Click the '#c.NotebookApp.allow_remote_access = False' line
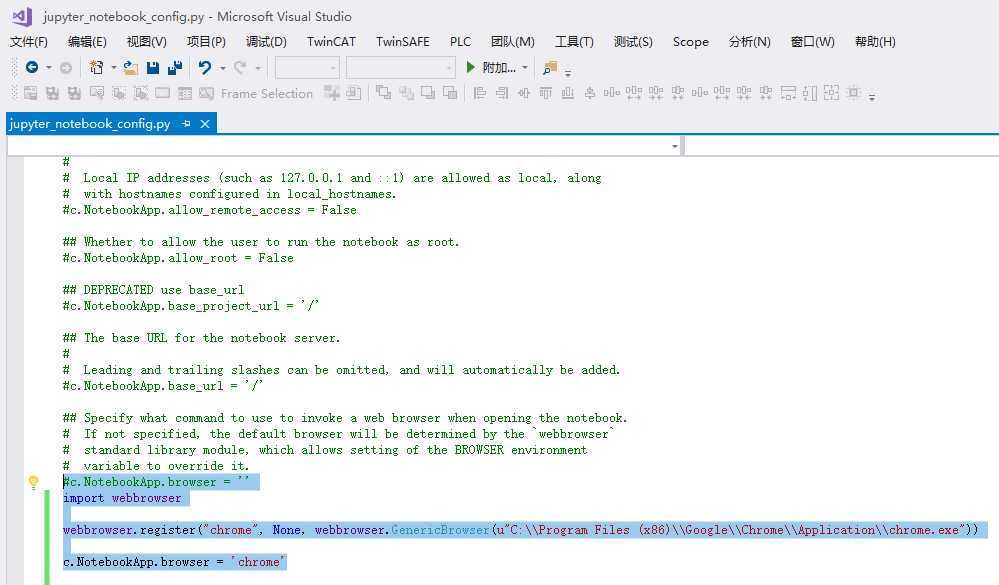 coord(210,210)
